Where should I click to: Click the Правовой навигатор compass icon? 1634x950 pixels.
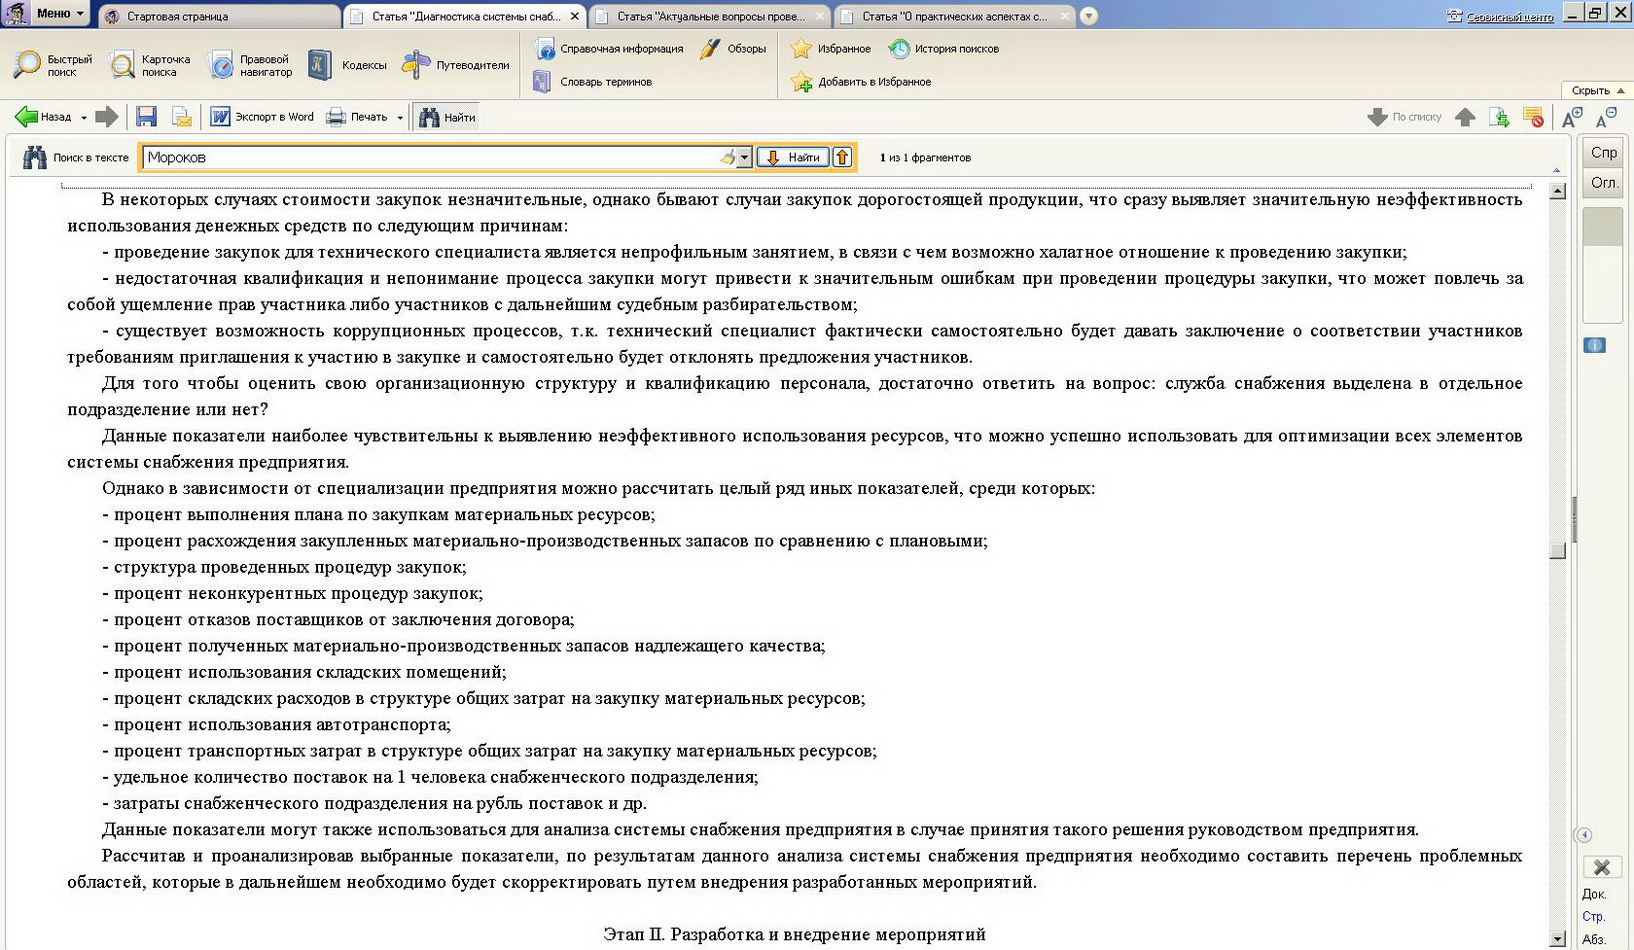tap(221, 65)
